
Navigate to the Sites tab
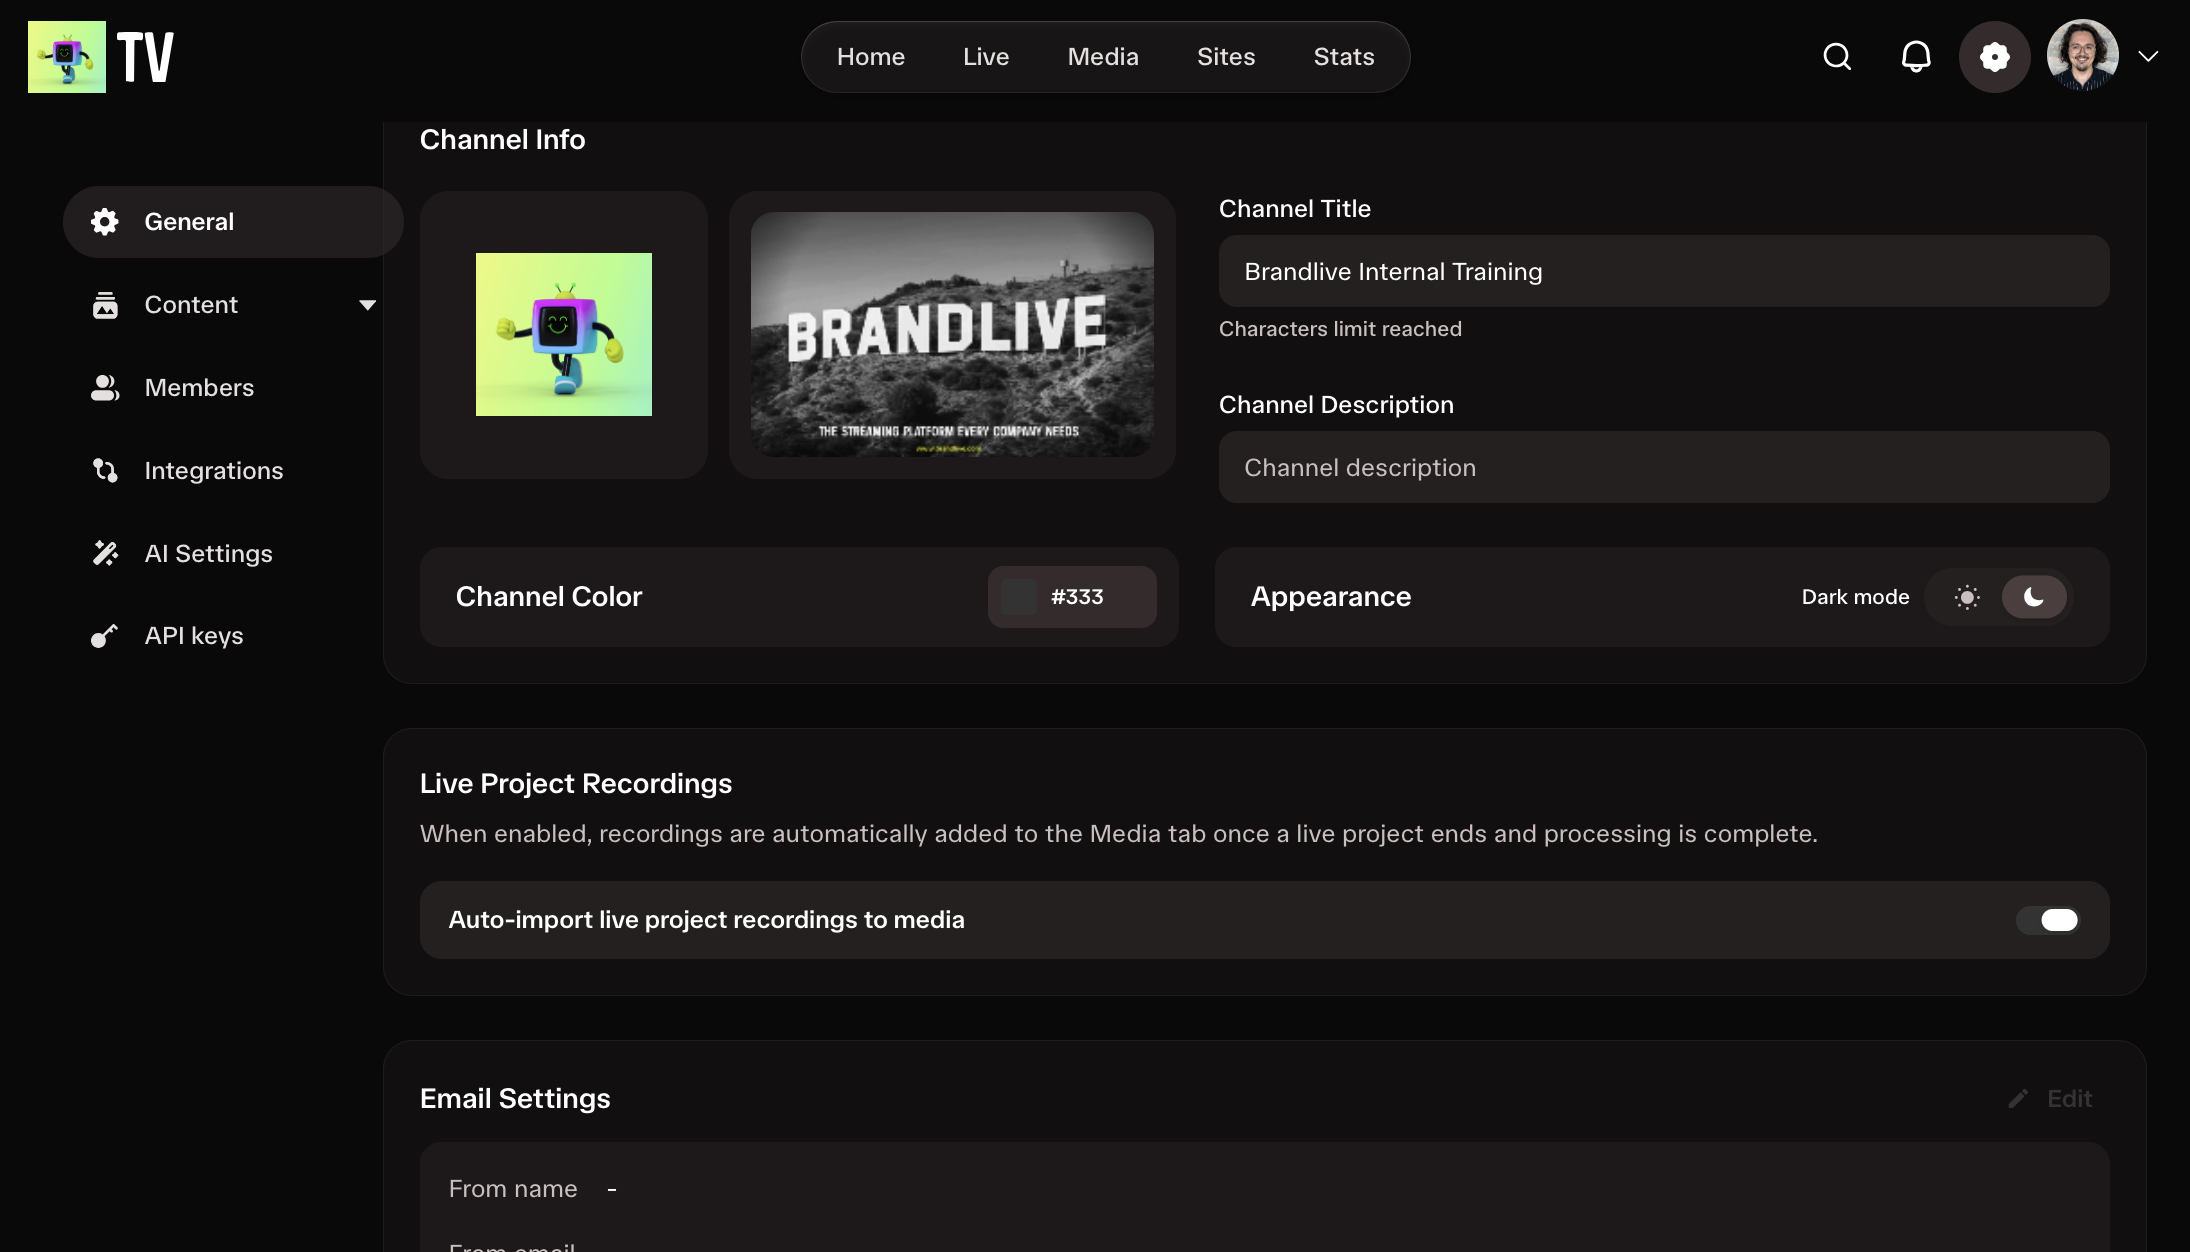pos(1226,57)
